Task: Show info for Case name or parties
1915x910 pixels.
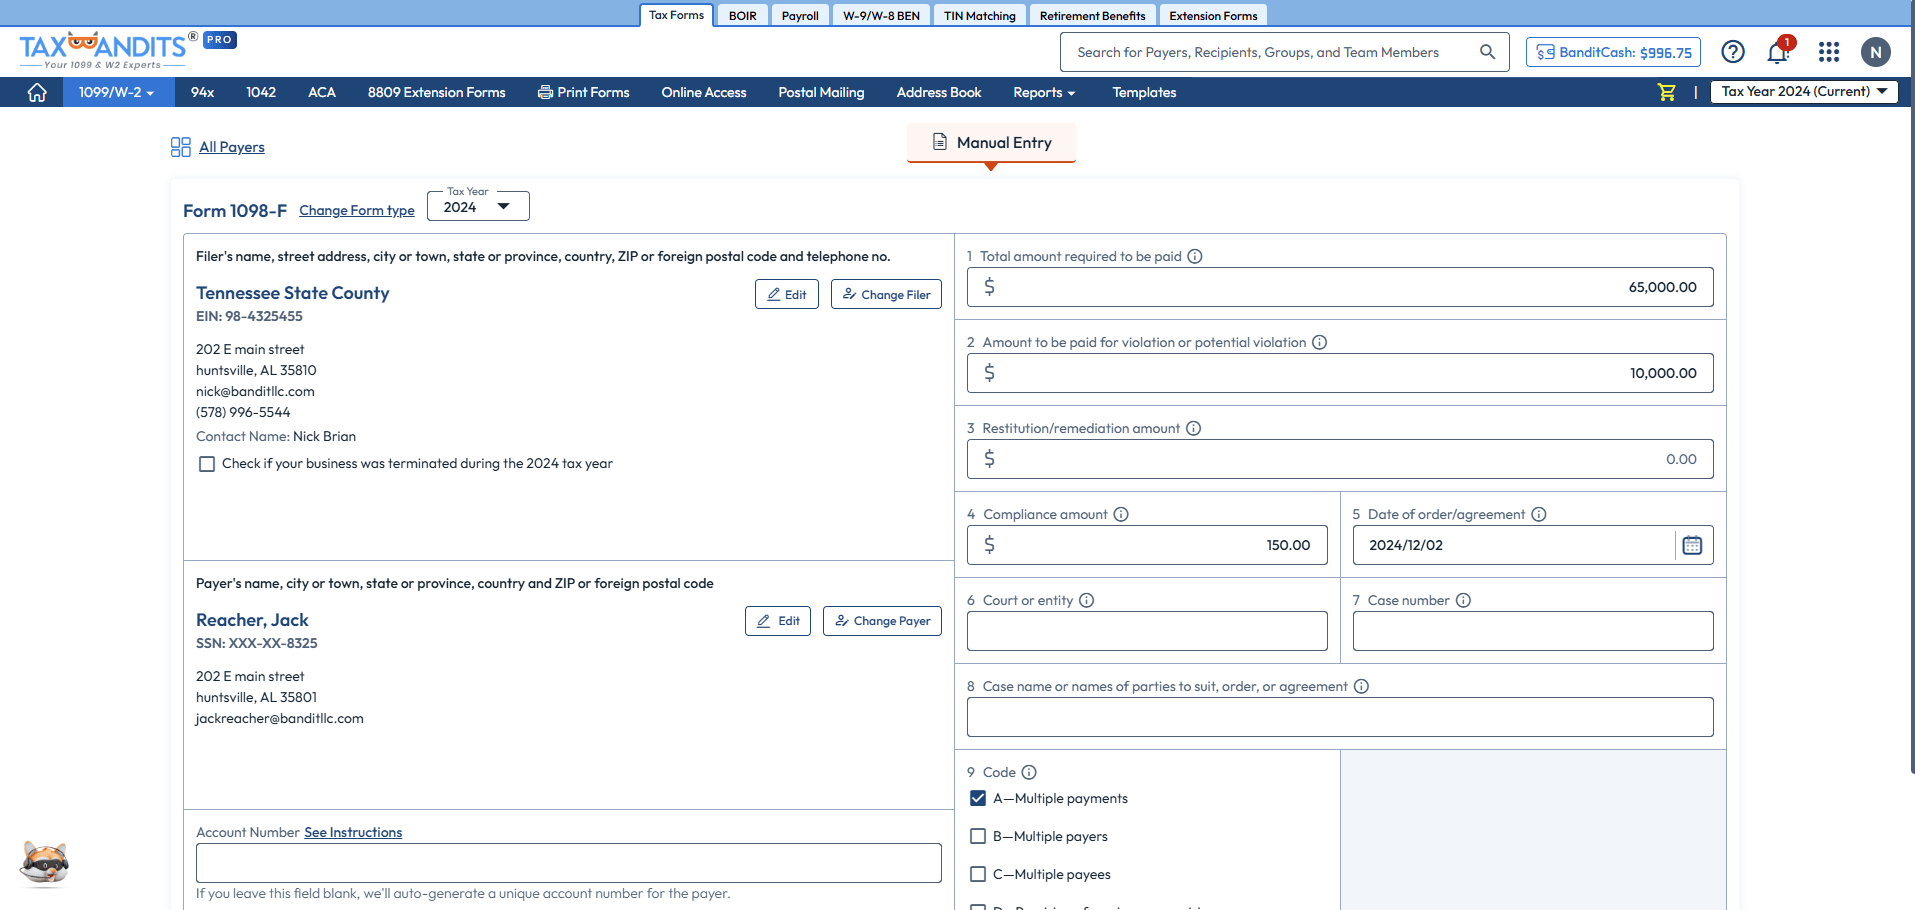Action: [x=1361, y=686]
